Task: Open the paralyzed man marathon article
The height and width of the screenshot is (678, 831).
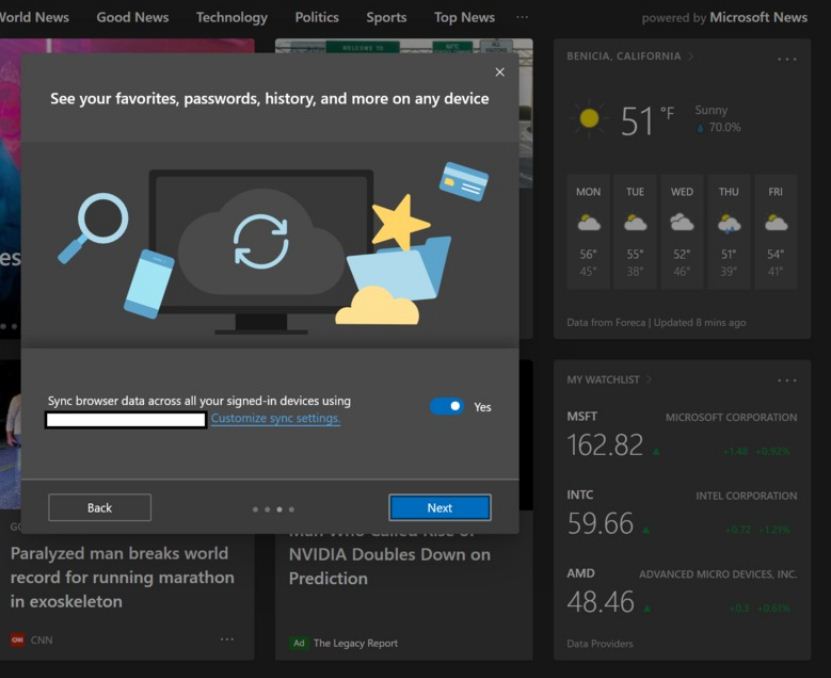Action: coord(122,577)
